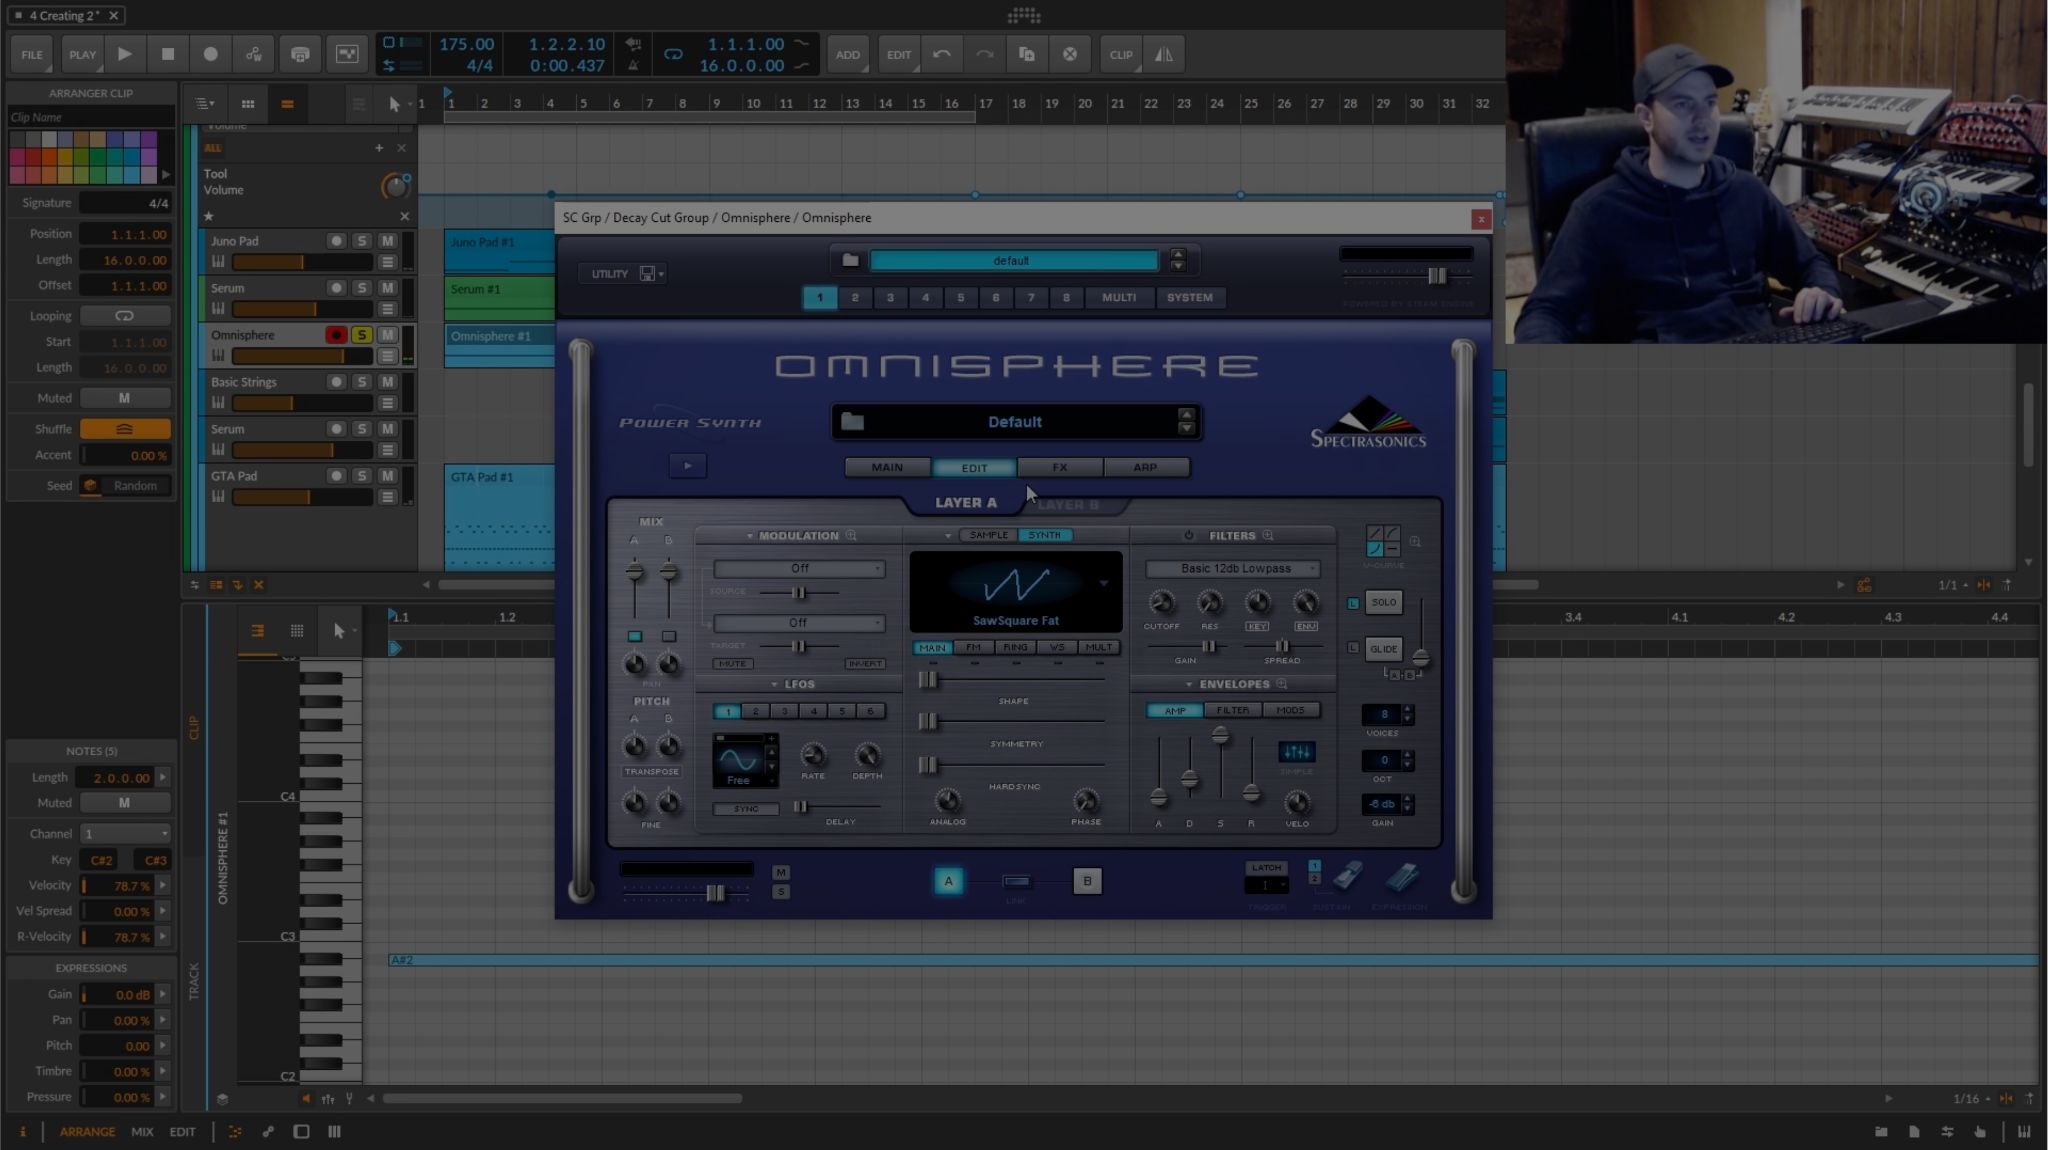Open the Seed Random selector

coord(125,486)
